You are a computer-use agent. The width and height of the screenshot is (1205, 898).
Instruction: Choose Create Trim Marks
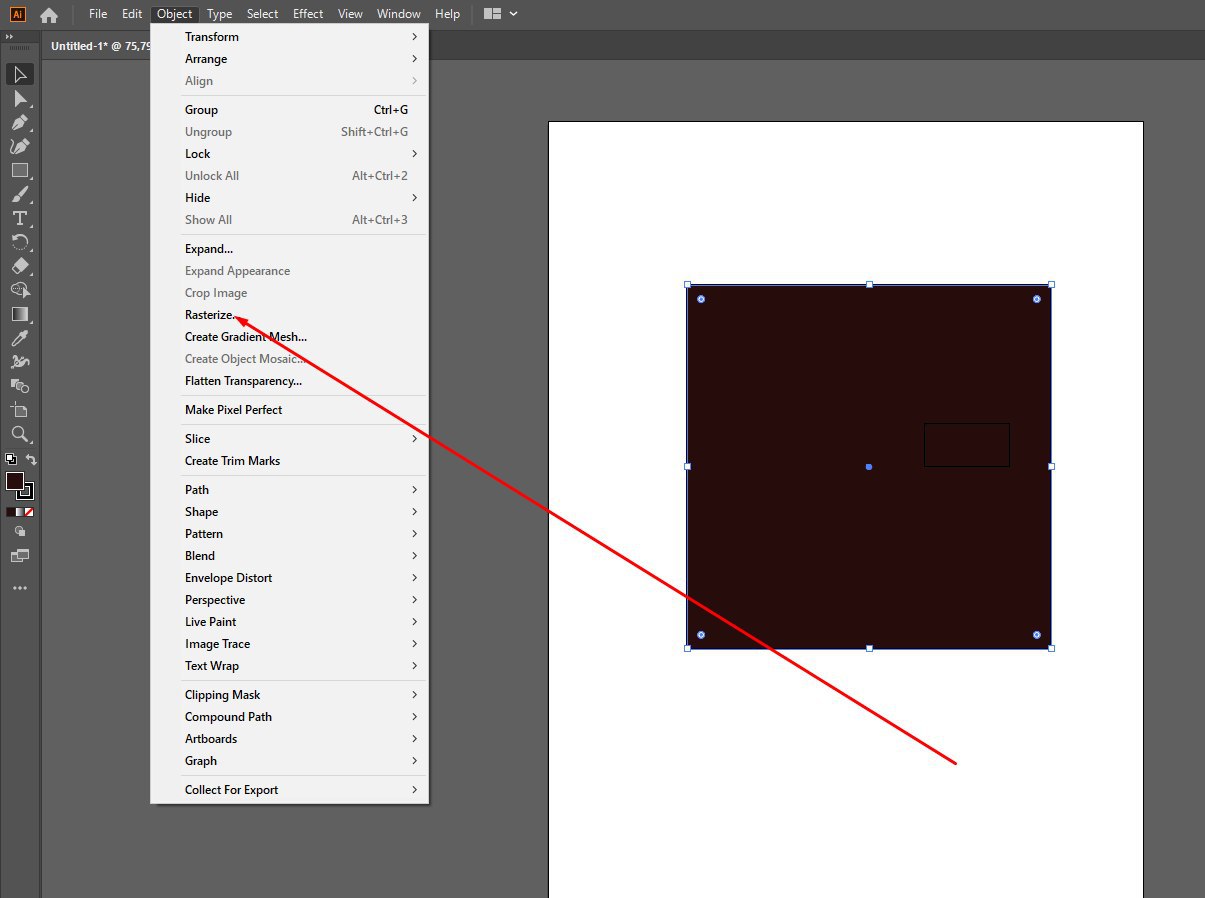coord(289,461)
